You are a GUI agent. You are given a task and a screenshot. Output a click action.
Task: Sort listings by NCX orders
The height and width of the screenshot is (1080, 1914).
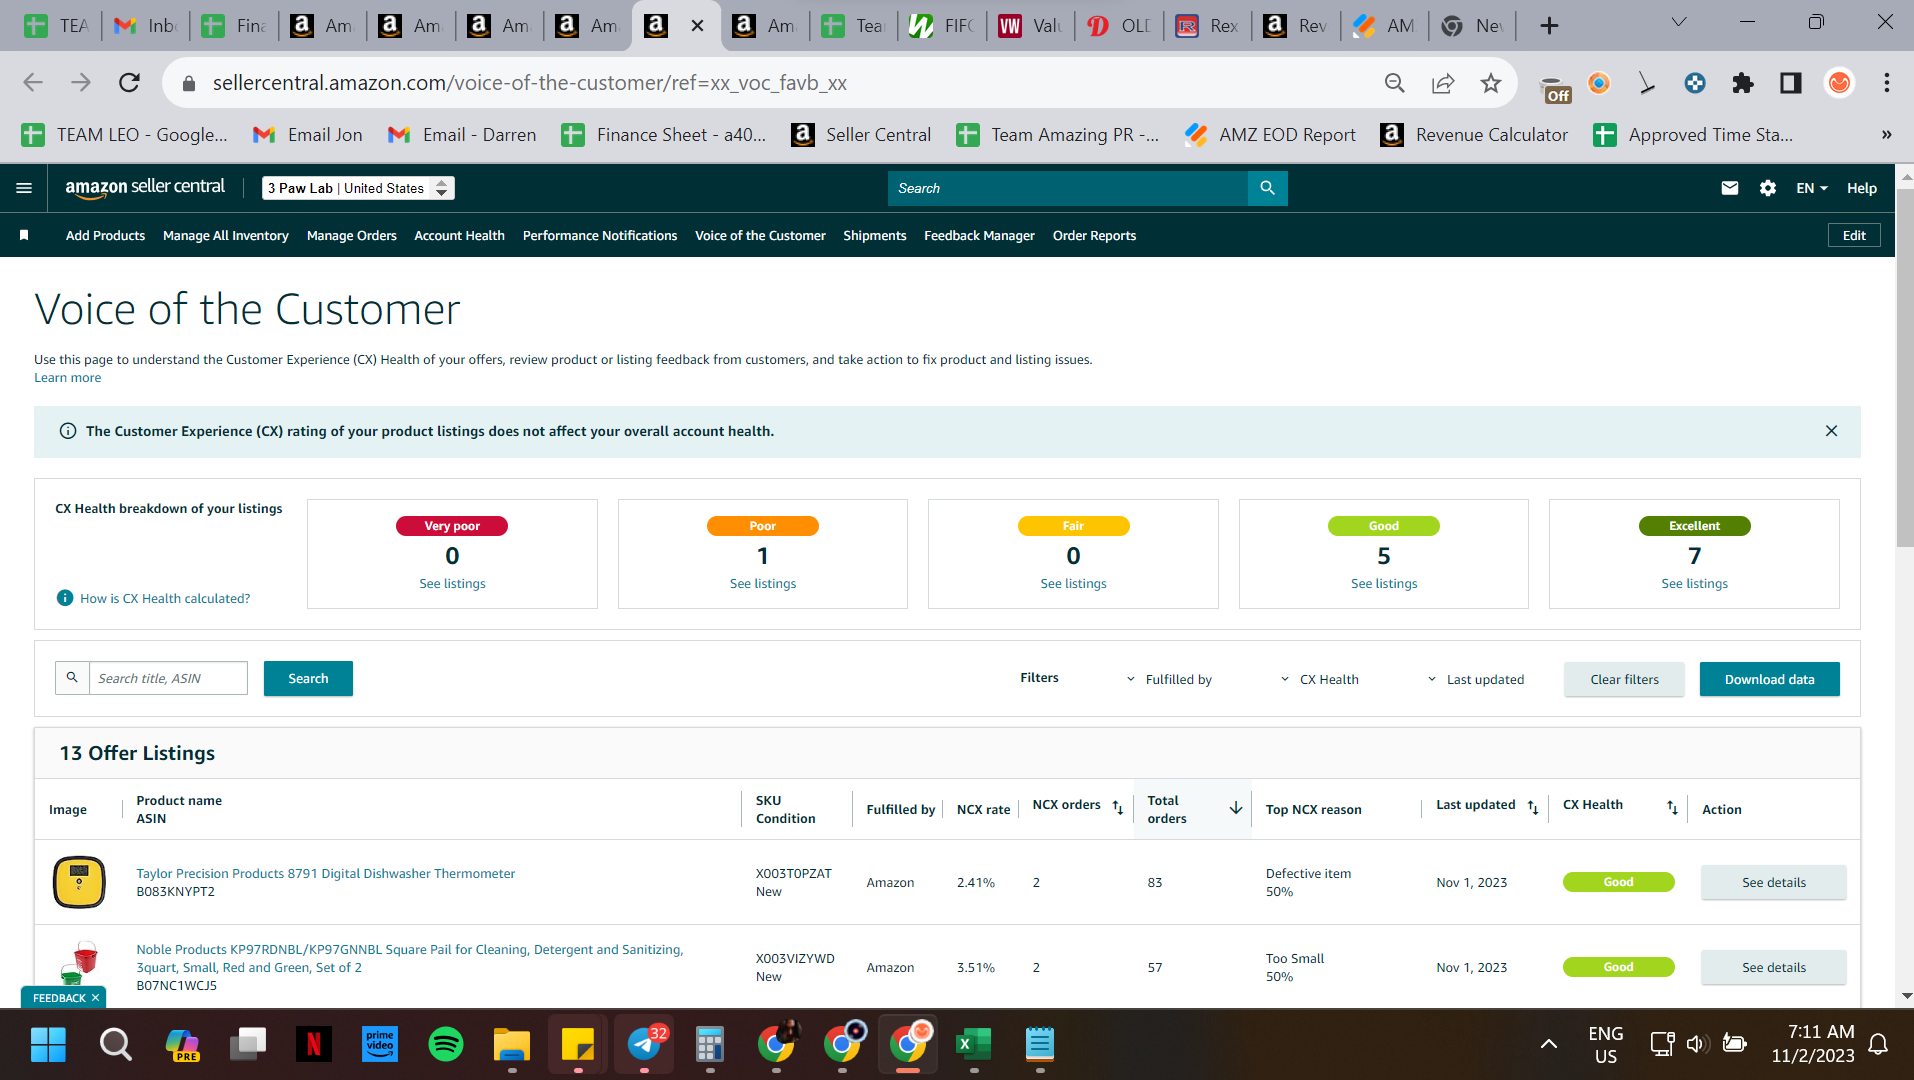(x=1118, y=807)
